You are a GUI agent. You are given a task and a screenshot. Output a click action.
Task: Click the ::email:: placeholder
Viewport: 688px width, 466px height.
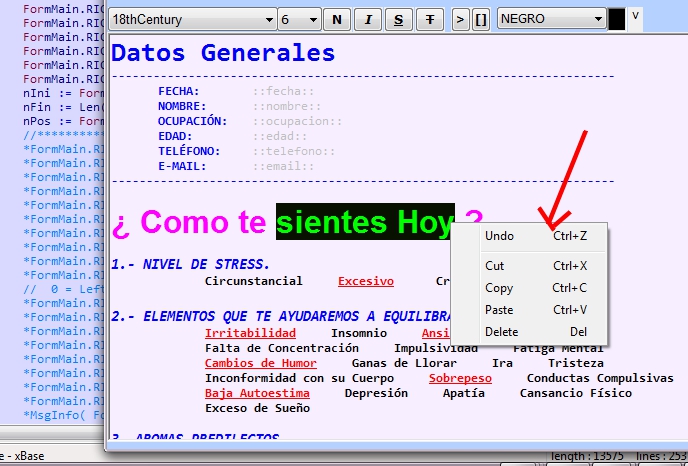click(x=283, y=166)
